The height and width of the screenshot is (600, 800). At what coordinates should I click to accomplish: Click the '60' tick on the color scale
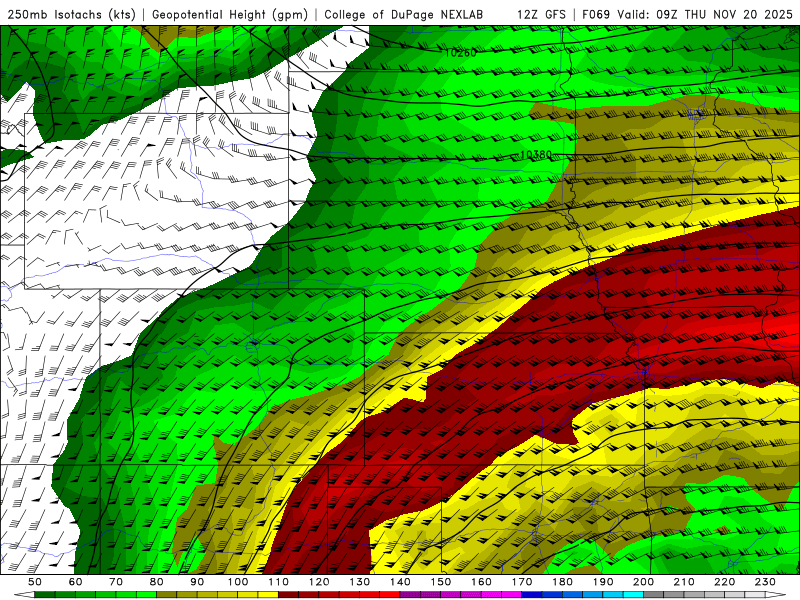pyautogui.click(x=76, y=582)
